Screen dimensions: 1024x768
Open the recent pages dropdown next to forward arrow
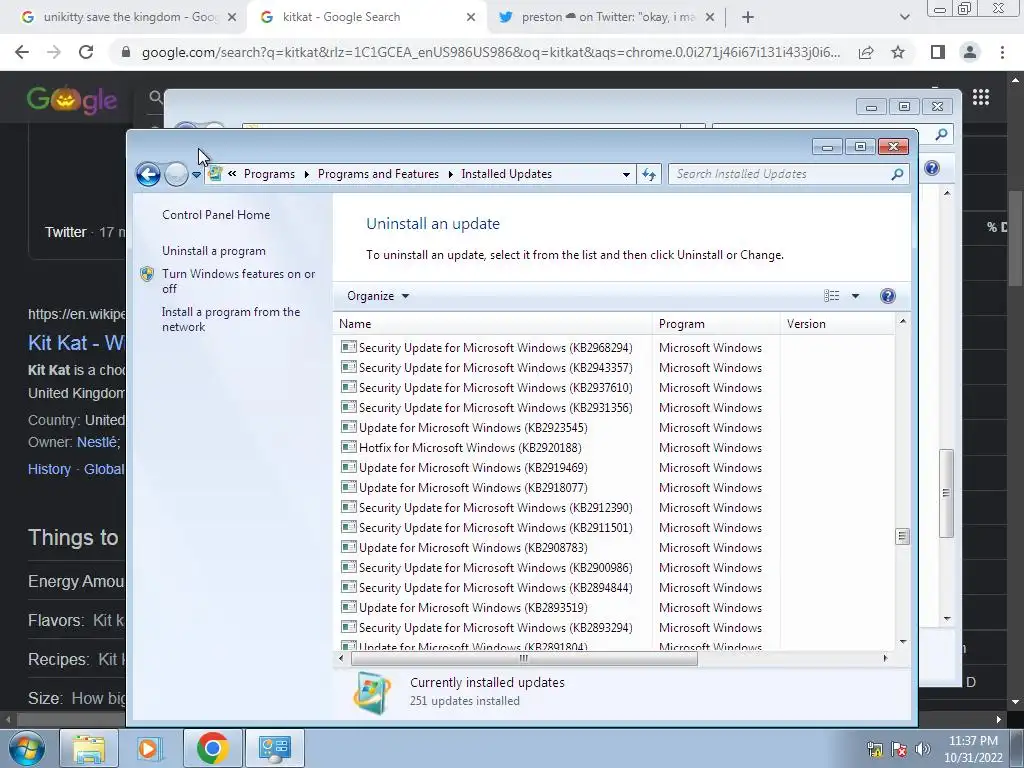tap(196, 175)
